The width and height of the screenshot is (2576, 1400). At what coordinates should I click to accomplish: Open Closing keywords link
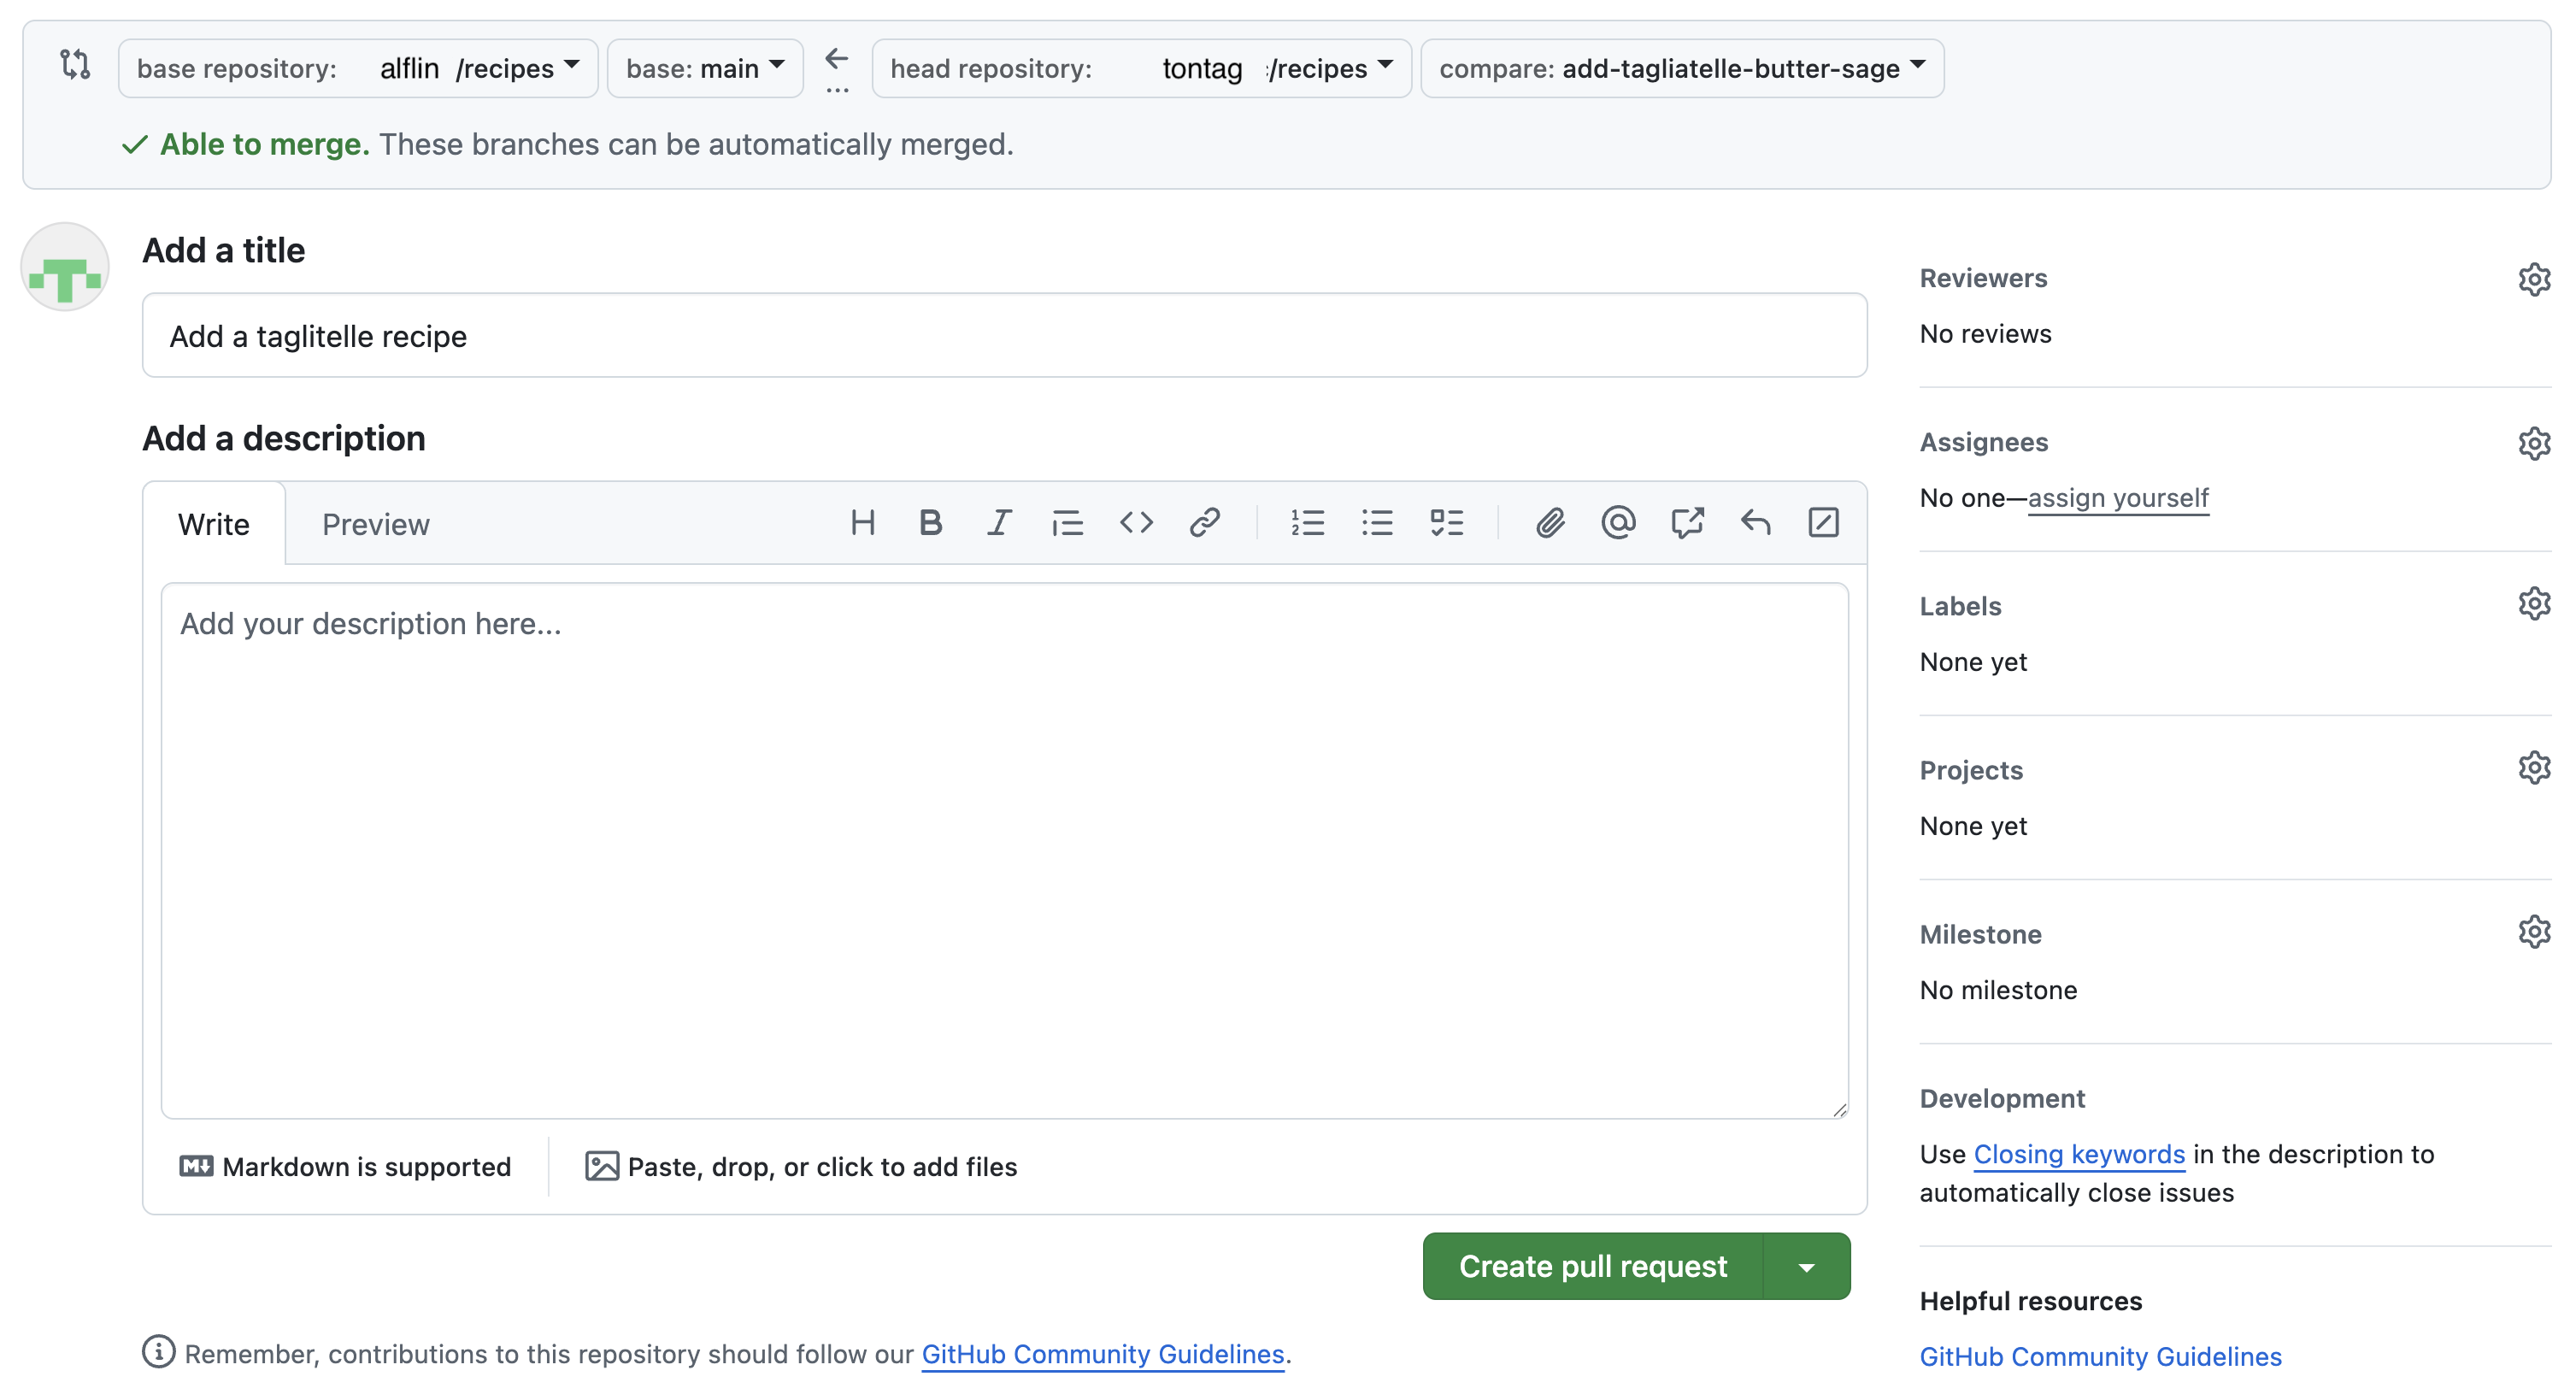pos(2079,1154)
